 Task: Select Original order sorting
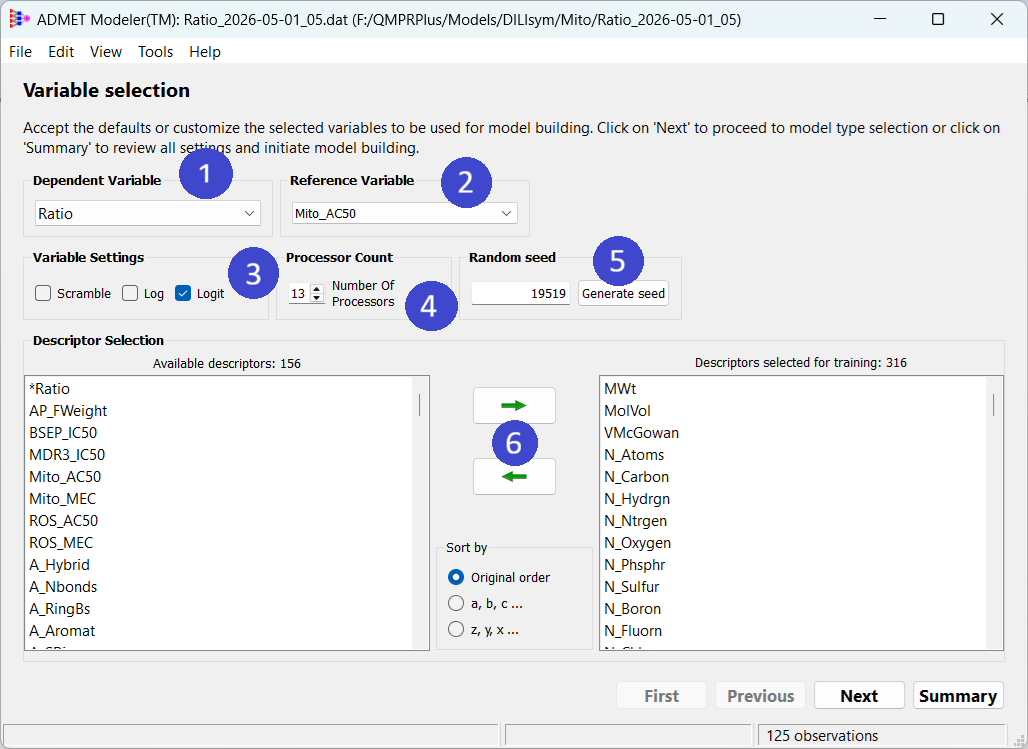[x=456, y=577]
